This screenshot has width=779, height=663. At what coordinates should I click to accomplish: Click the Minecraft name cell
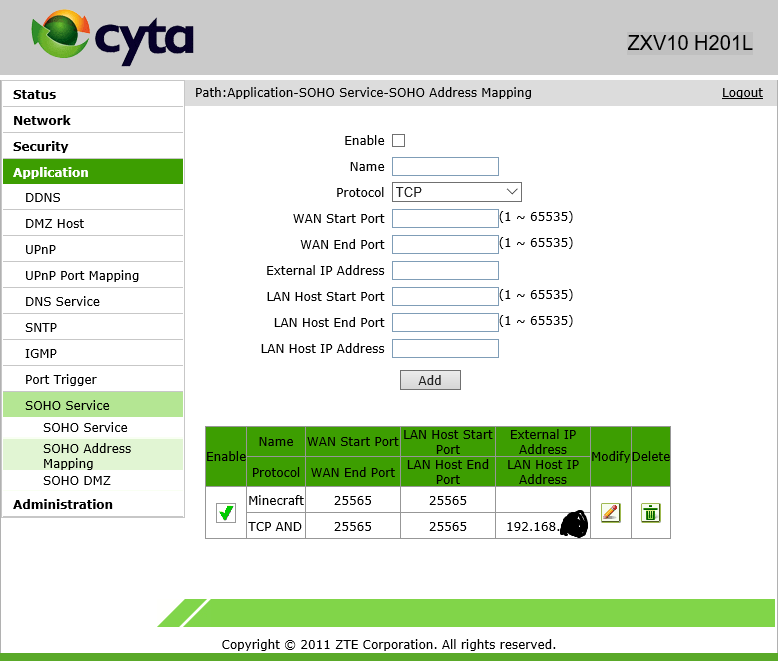[x=276, y=500]
